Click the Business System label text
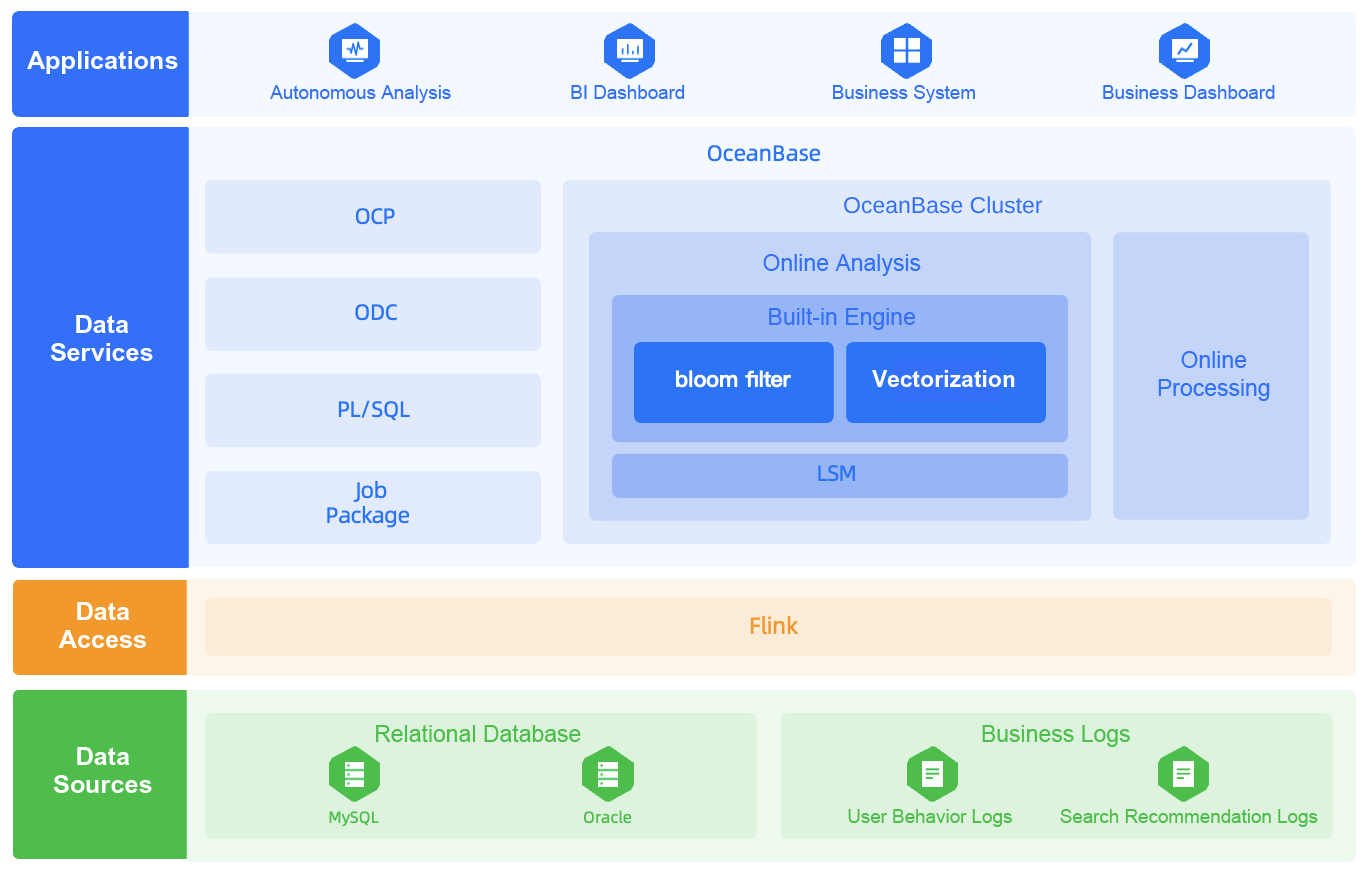 tap(903, 93)
